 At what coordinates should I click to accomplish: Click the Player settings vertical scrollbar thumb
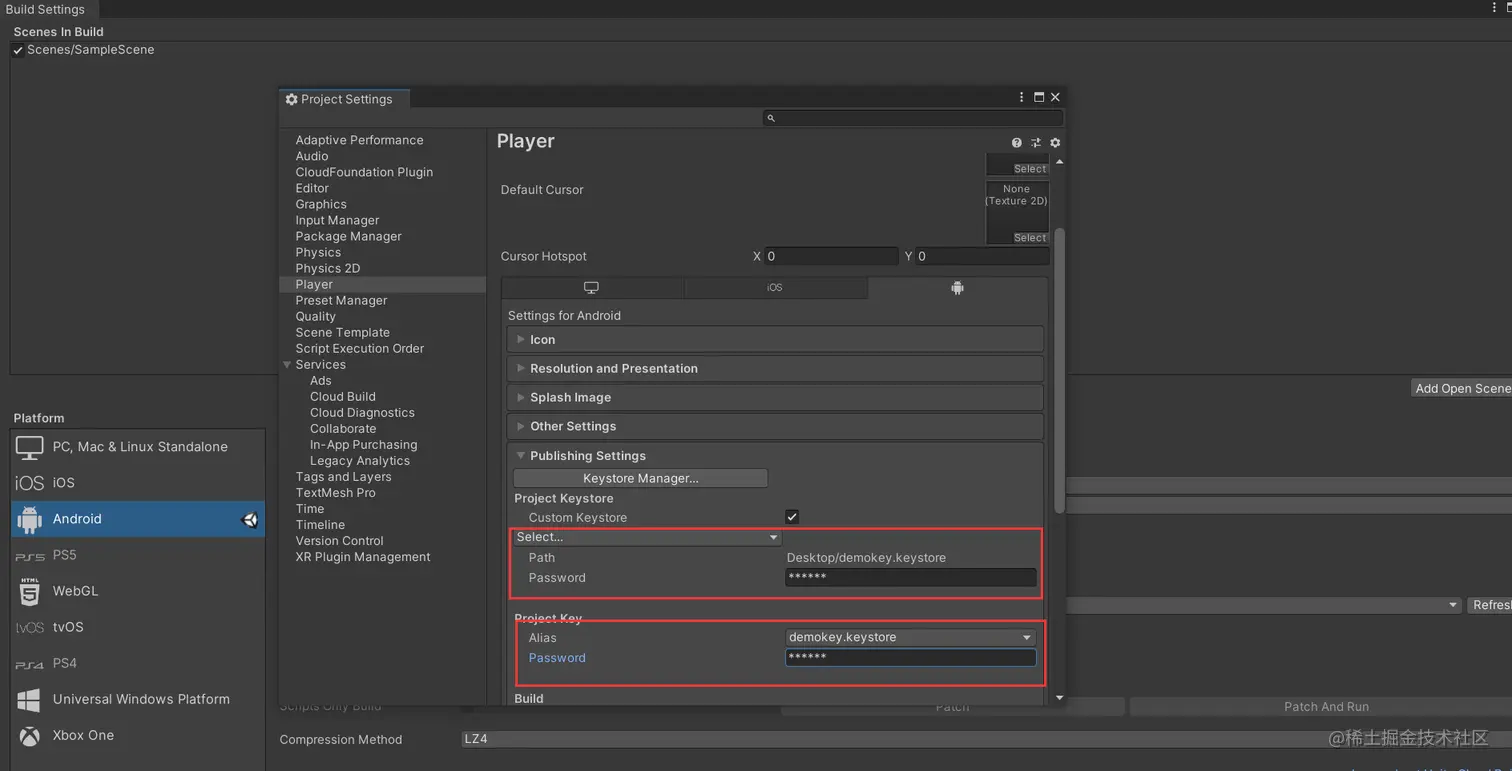point(1059,370)
